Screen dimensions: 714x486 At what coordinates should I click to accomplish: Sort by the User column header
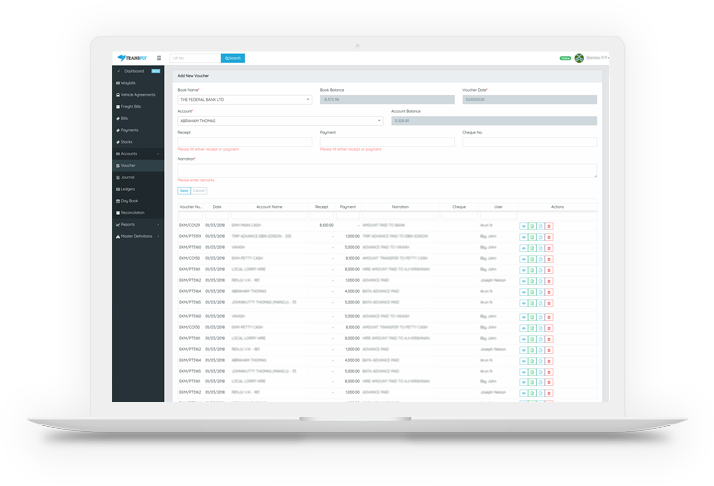[498, 207]
